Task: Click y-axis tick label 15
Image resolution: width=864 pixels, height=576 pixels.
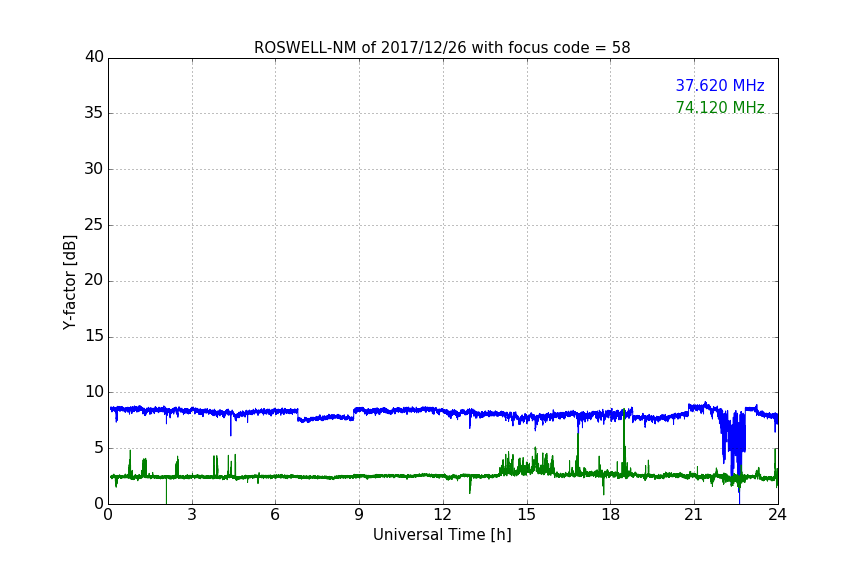Action: [x=94, y=336]
